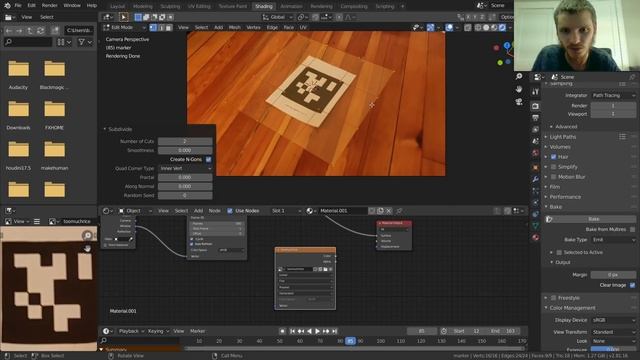Adjust the Smoothness slider
Viewport: 640px width, 360px height.
click(x=185, y=150)
